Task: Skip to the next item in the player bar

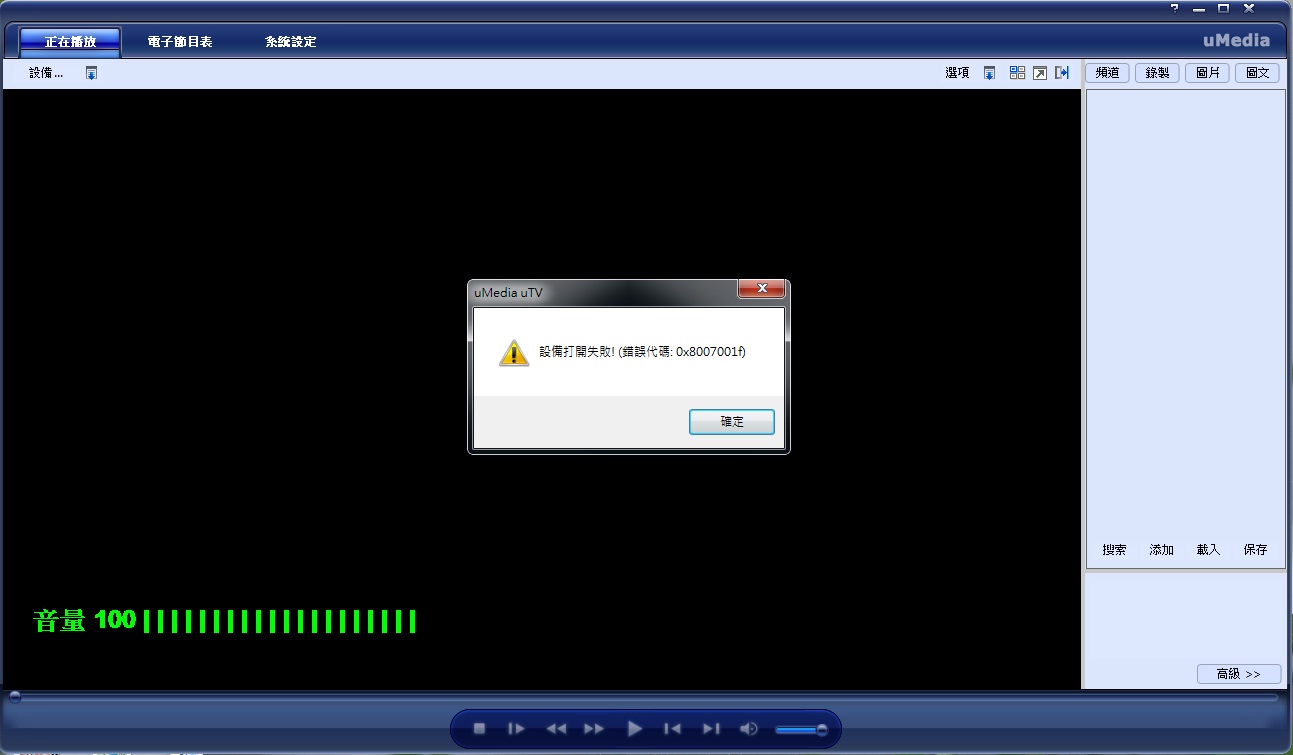Action: coord(711,729)
